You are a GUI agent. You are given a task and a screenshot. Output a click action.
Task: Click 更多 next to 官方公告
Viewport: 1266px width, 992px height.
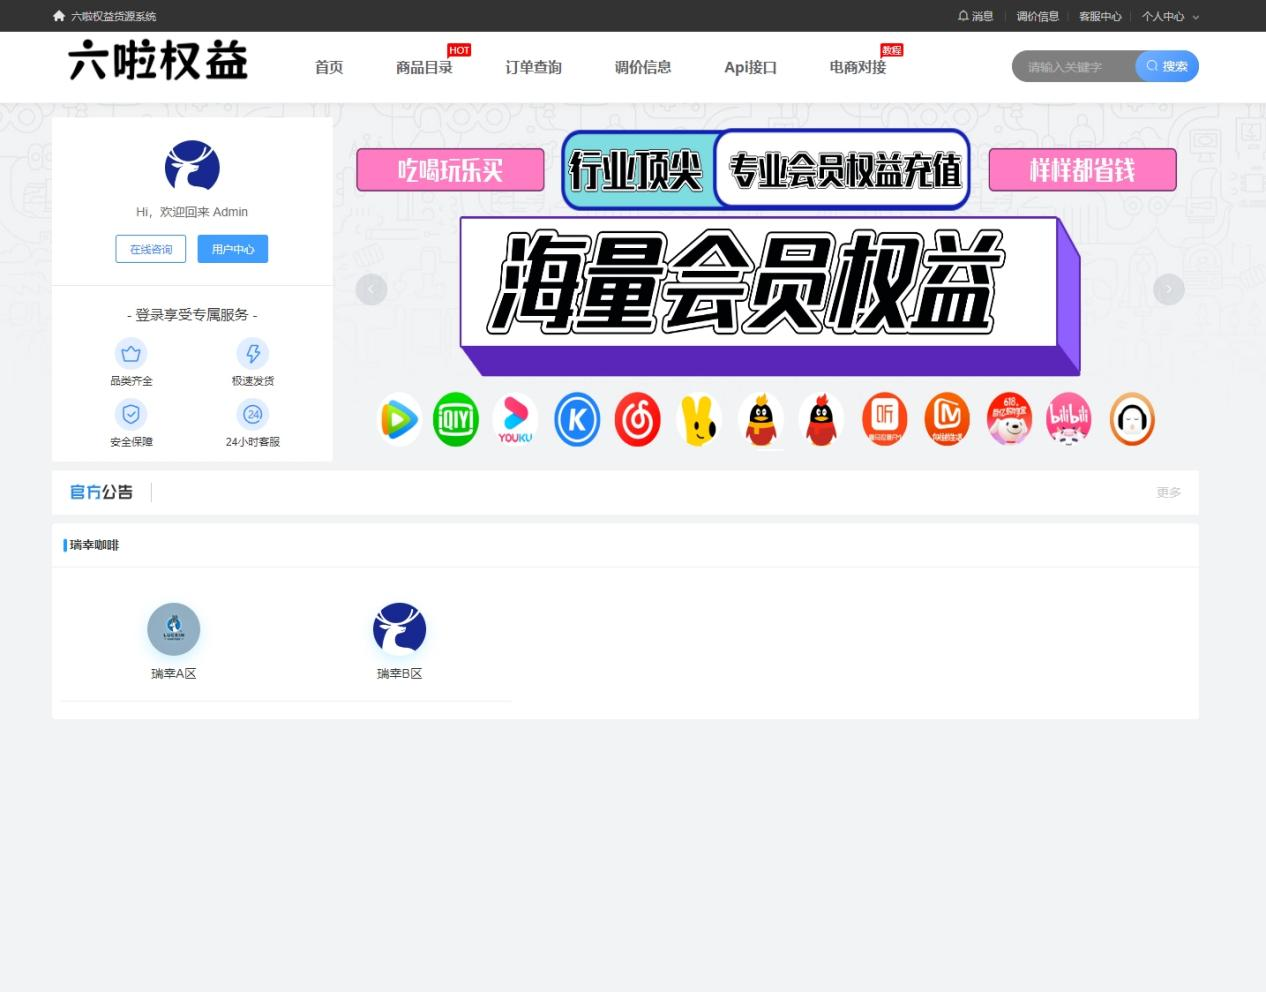click(1168, 492)
